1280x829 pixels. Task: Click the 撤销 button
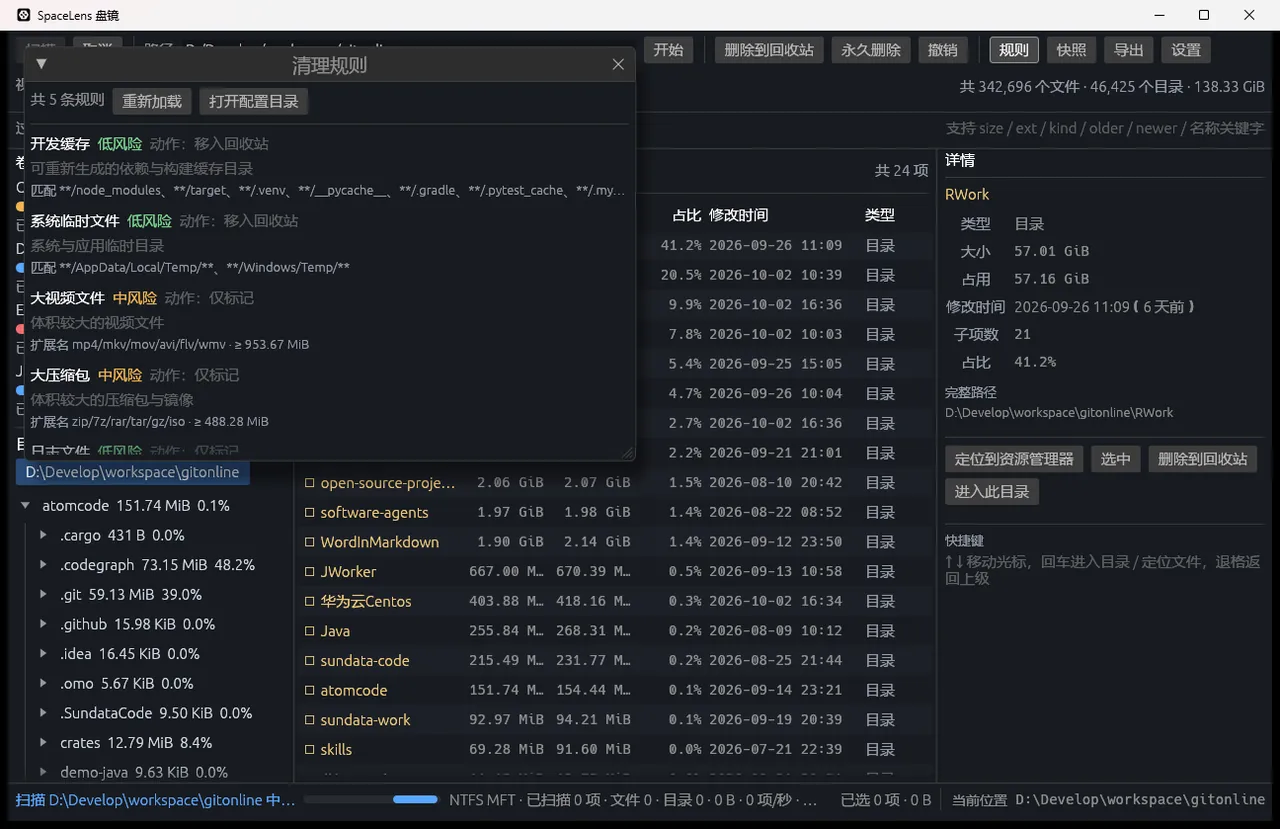coord(943,50)
